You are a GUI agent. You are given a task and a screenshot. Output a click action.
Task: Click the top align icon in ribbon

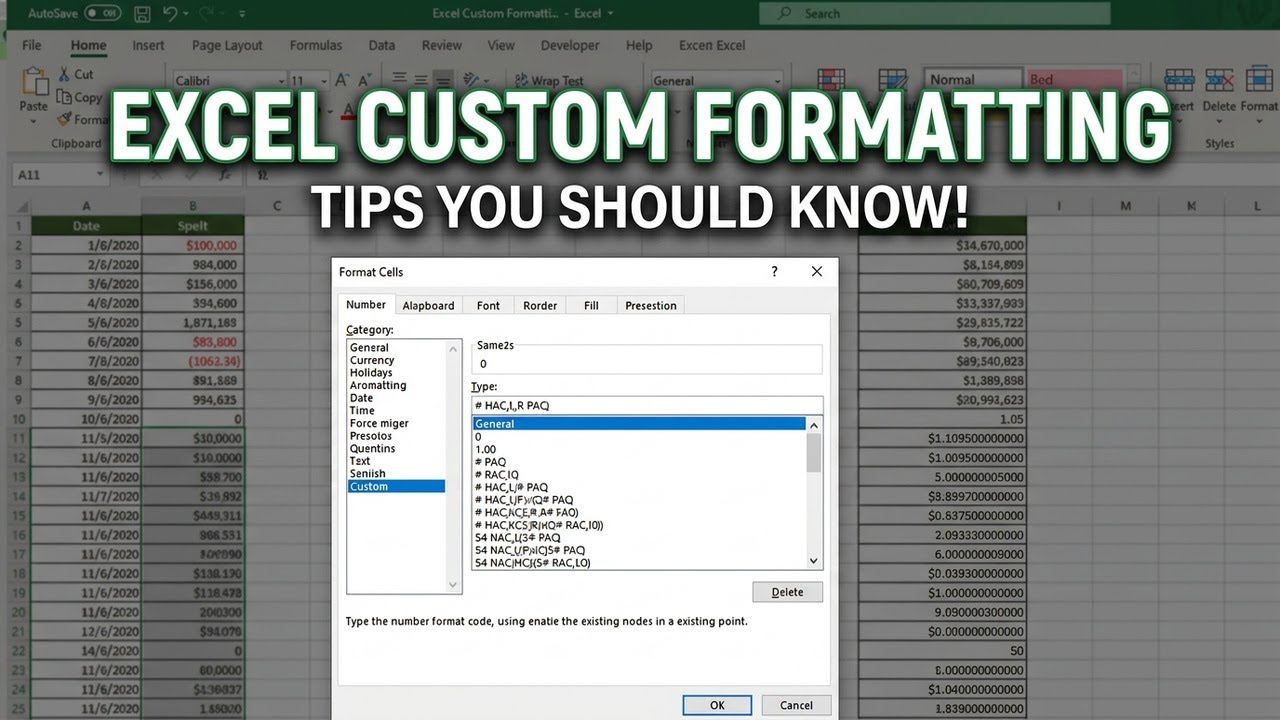(400, 80)
